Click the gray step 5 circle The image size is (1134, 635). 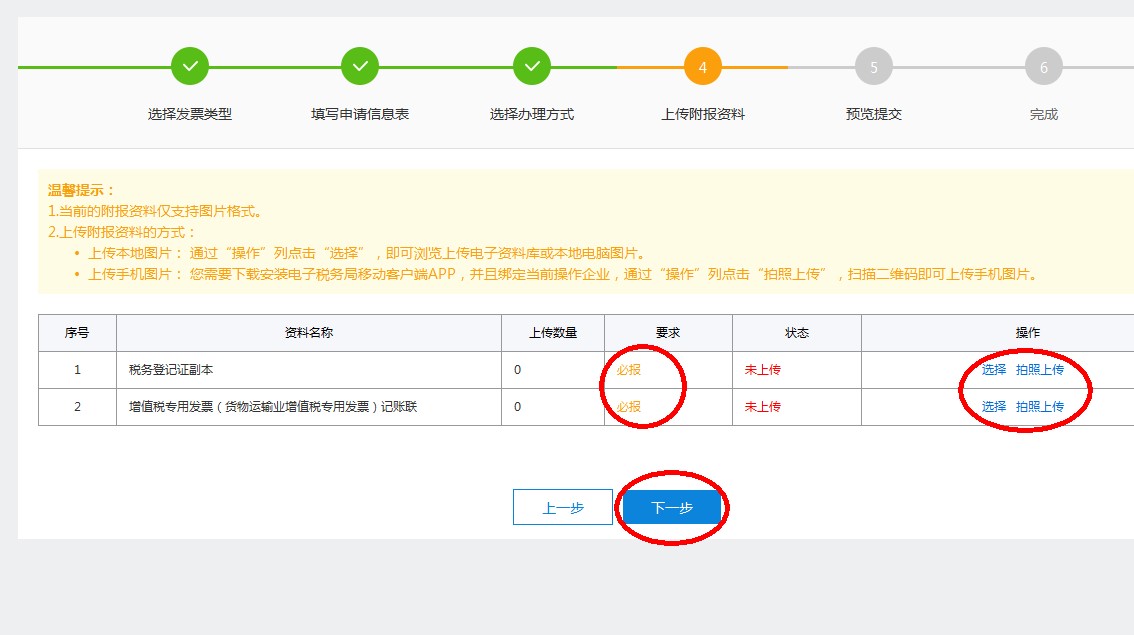tap(873, 66)
